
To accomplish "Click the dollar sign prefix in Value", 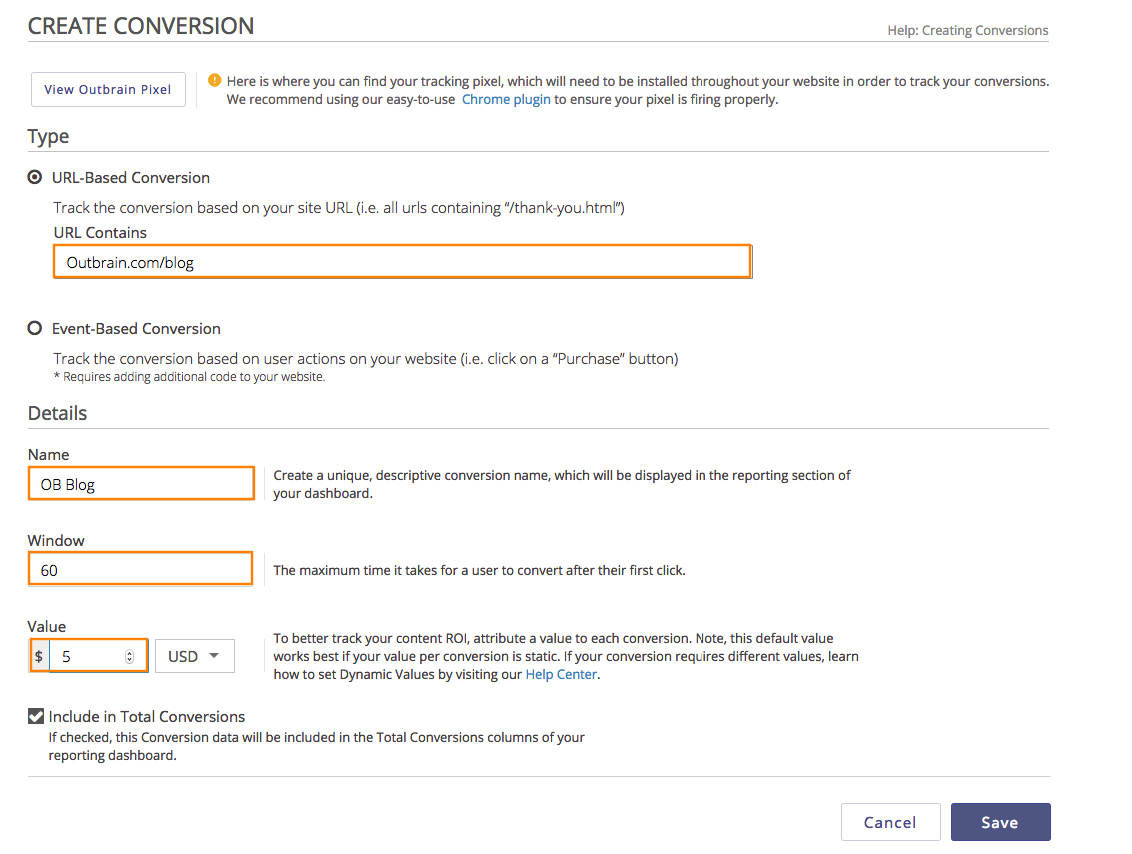I will pos(39,656).
